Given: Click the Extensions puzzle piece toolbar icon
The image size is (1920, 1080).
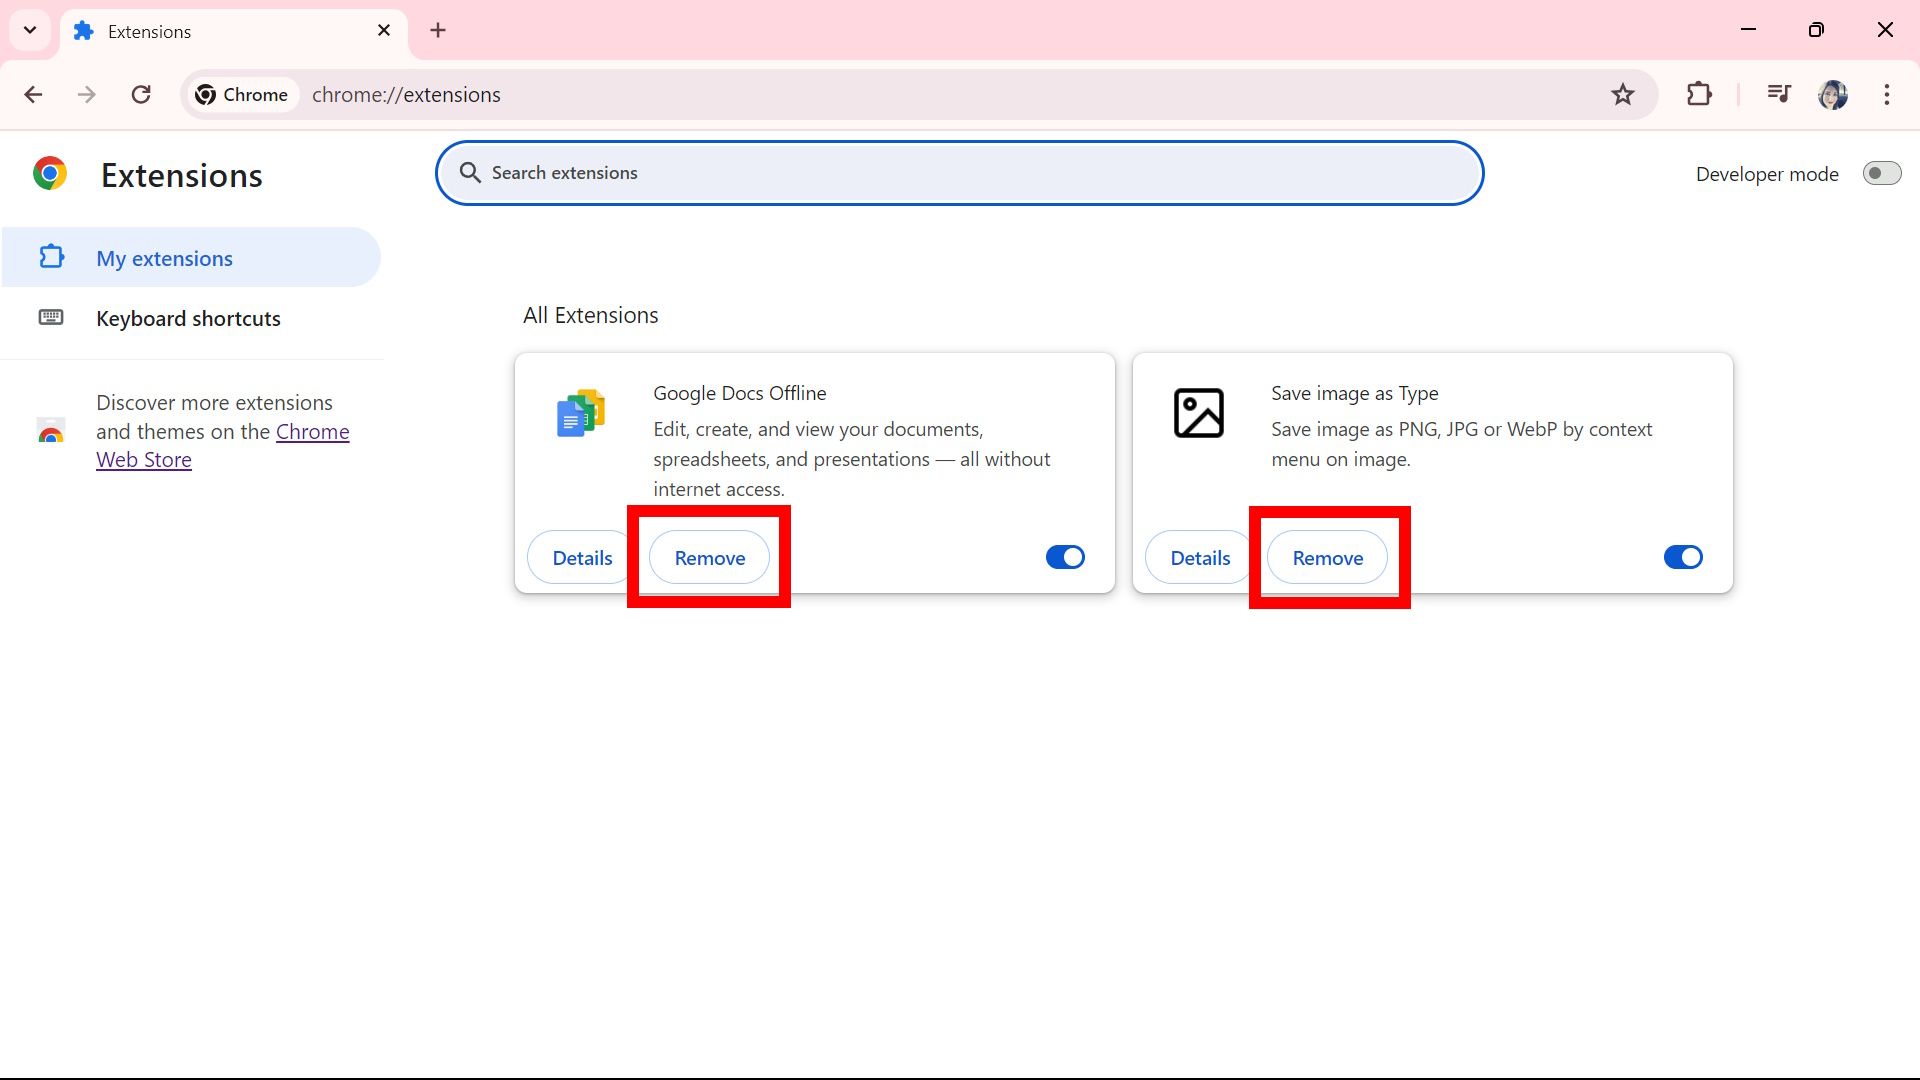Looking at the screenshot, I should click(x=1700, y=94).
